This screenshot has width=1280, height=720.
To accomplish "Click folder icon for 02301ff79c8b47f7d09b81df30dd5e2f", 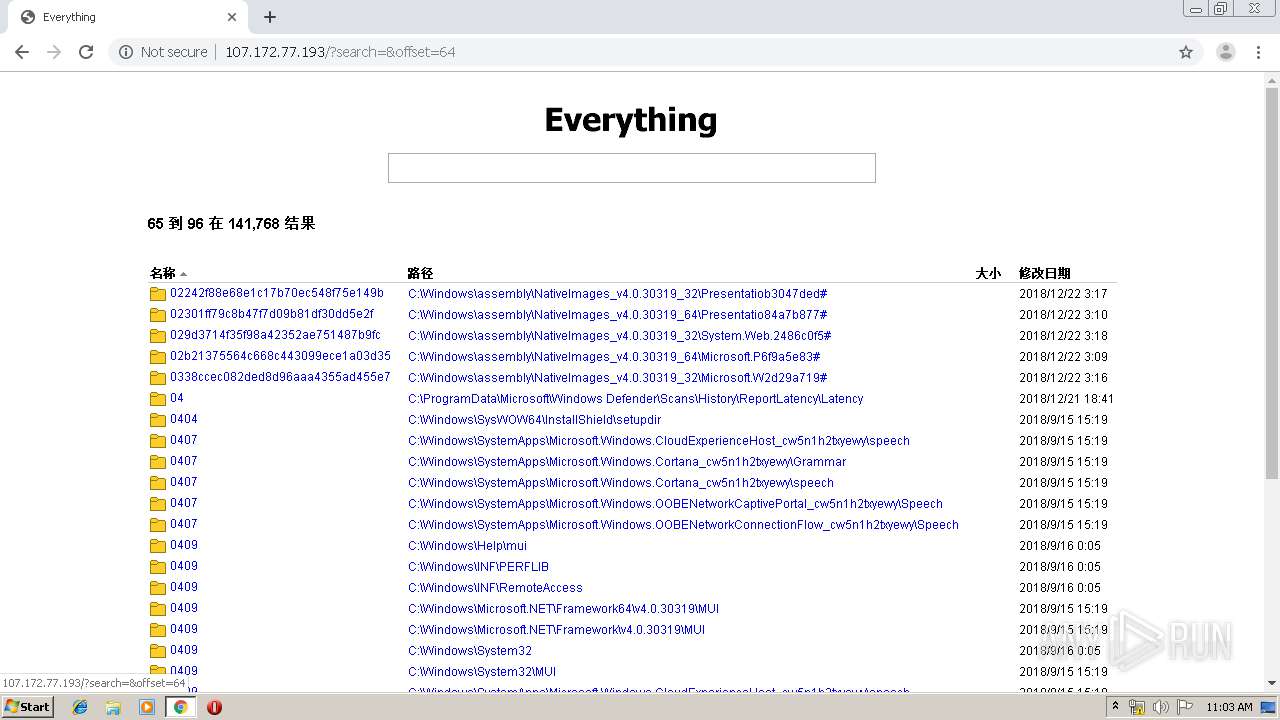I will point(158,315).
